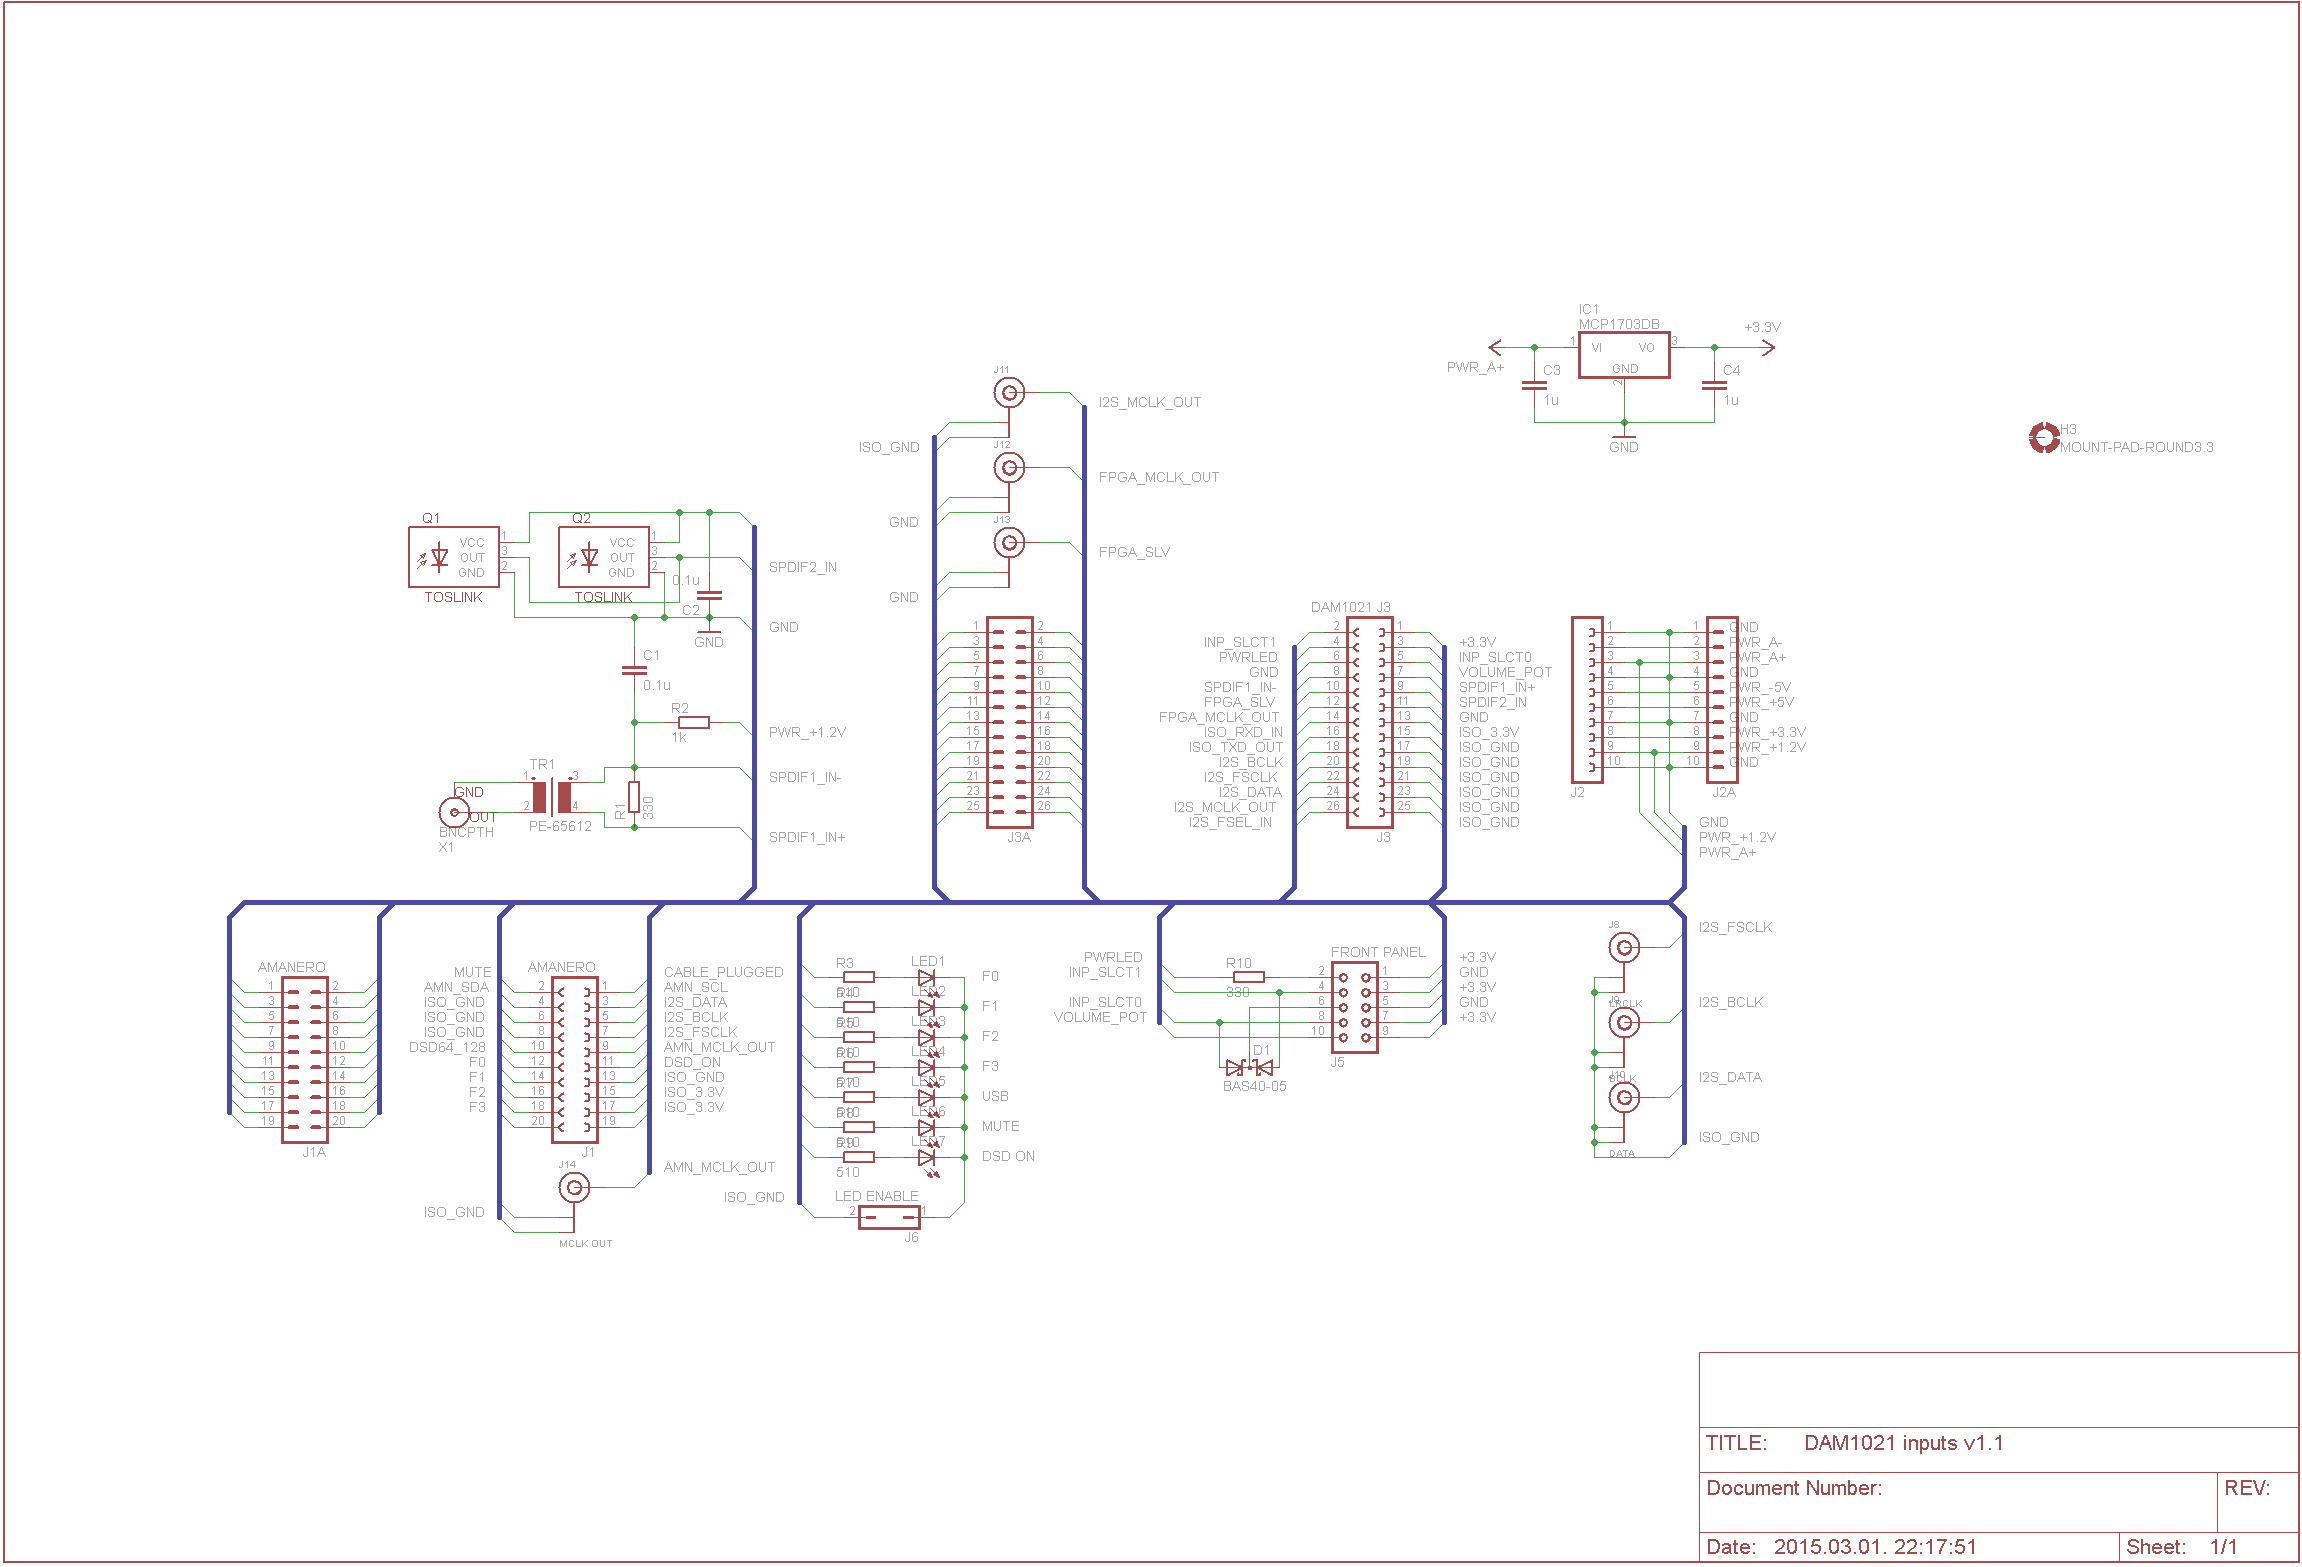Select the ISO_RXD_IN net label

pyautogui.click(x=1242, y=732)
